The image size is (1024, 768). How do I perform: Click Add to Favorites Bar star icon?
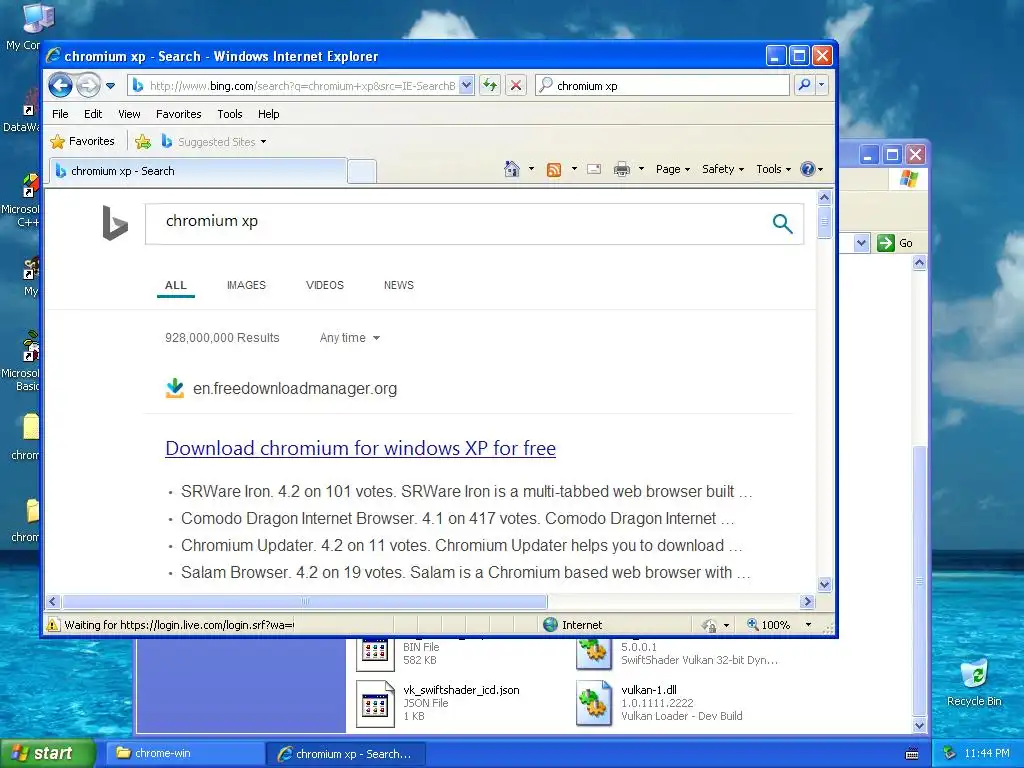(143, 142)
